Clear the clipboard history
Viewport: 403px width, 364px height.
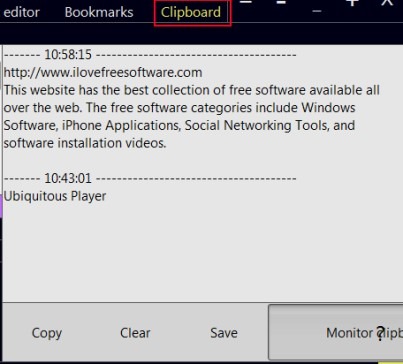coord(135,333)
